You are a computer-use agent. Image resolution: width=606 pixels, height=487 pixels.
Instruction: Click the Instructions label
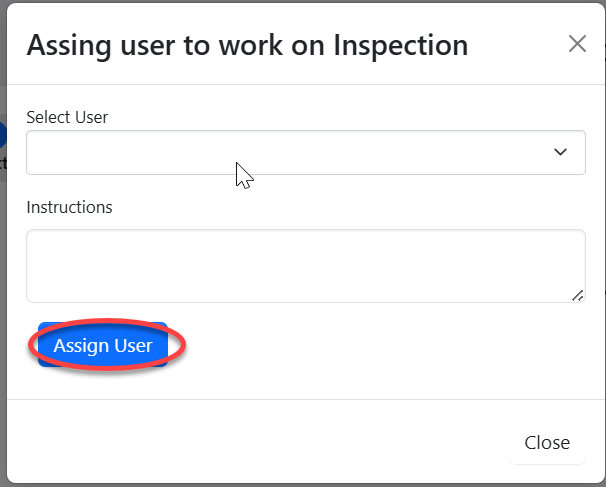pyautogui.click(x=69, y=207)
